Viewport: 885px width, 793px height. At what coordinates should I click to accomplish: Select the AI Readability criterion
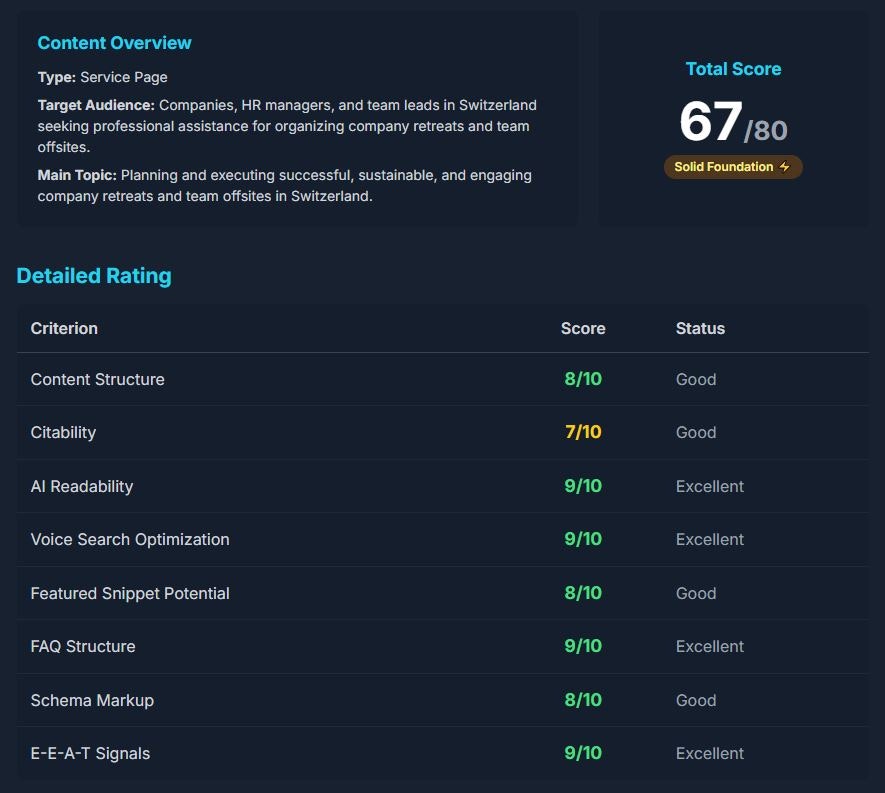[x=82, y=486]
